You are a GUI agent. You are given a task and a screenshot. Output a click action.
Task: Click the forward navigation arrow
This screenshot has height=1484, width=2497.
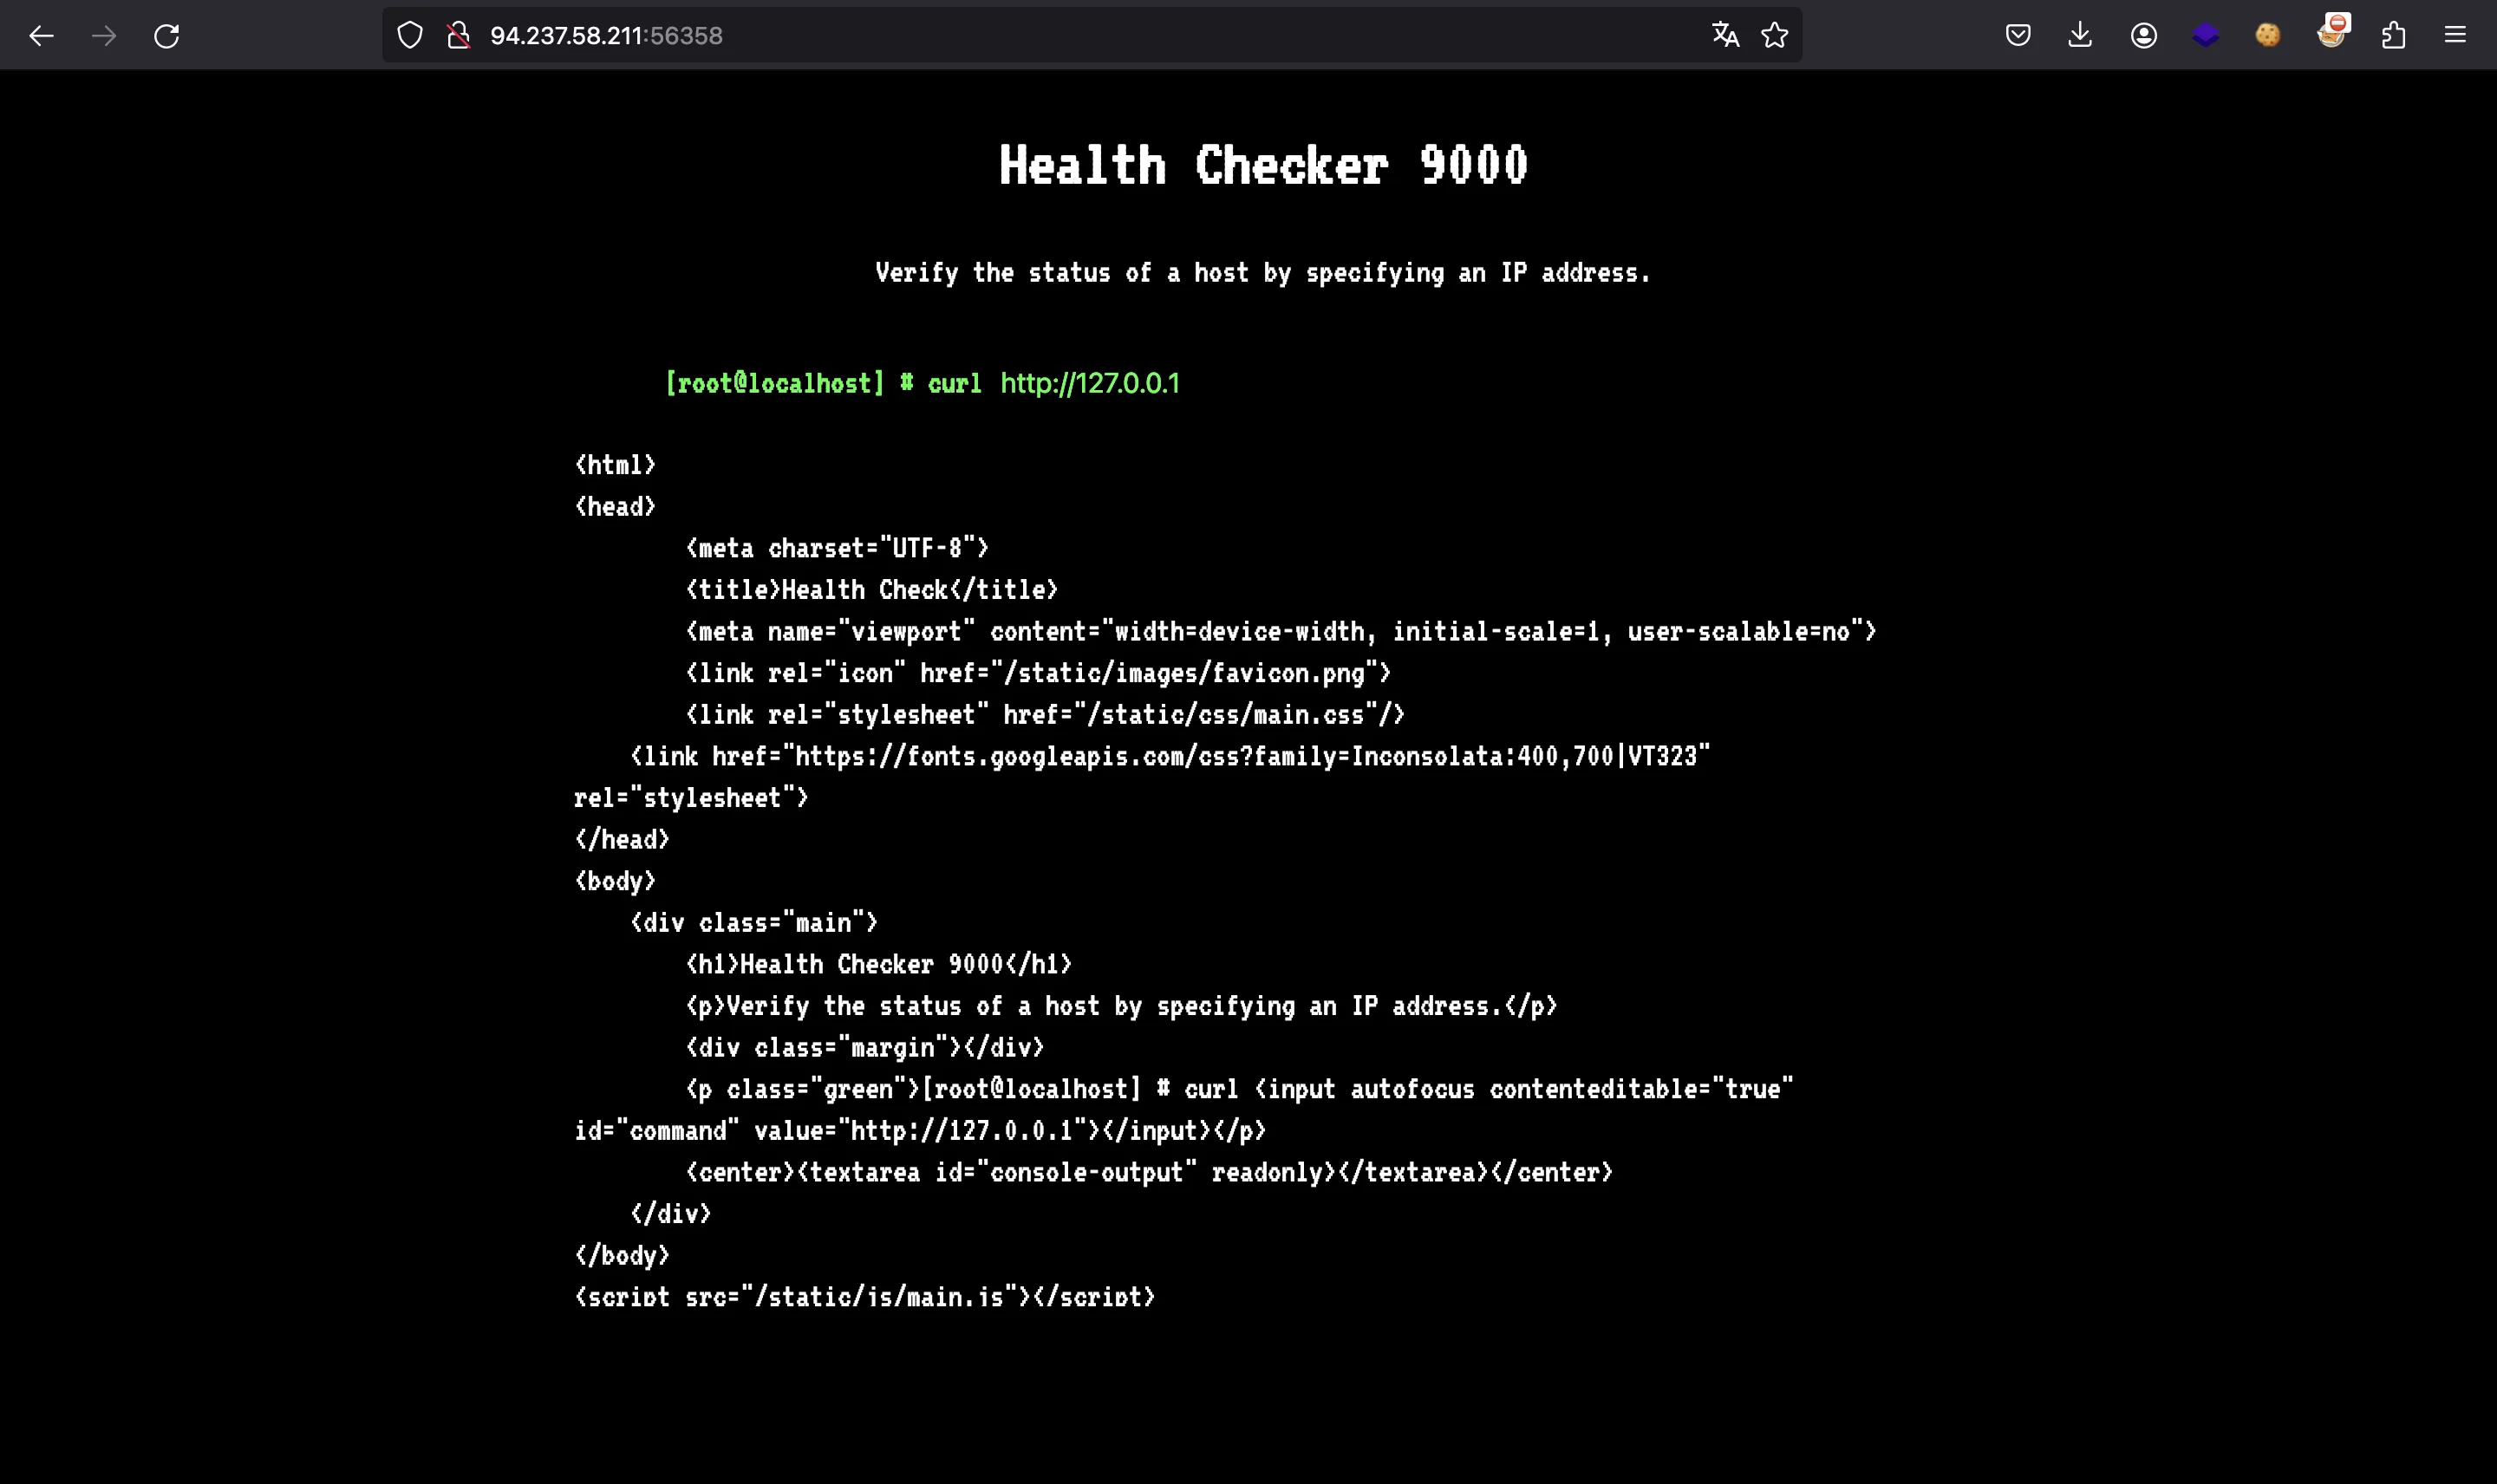pyautogui.click(x=104, y=36)
